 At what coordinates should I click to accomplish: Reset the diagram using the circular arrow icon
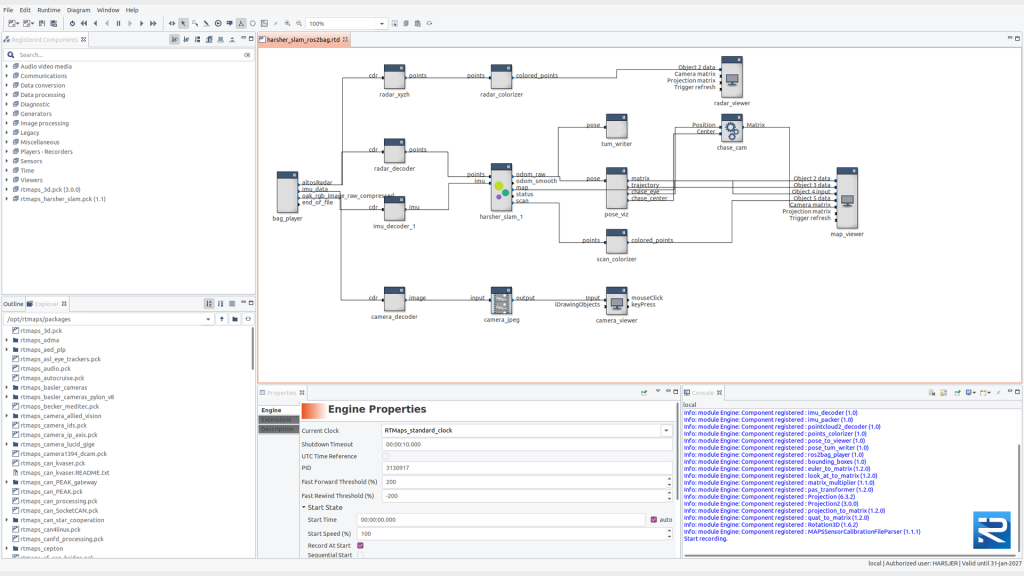72,24
